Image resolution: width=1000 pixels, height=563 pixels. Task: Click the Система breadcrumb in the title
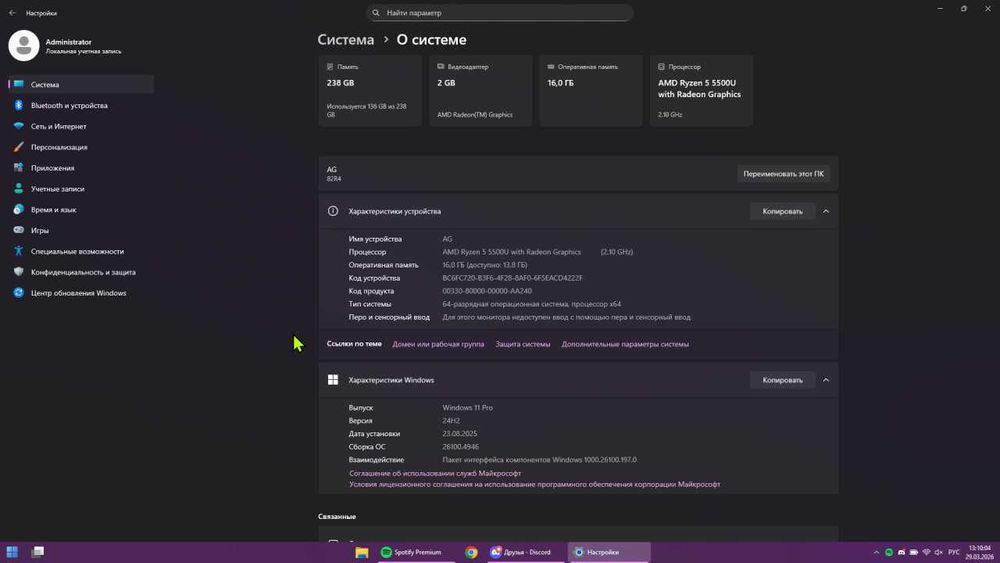click(346, 40)
